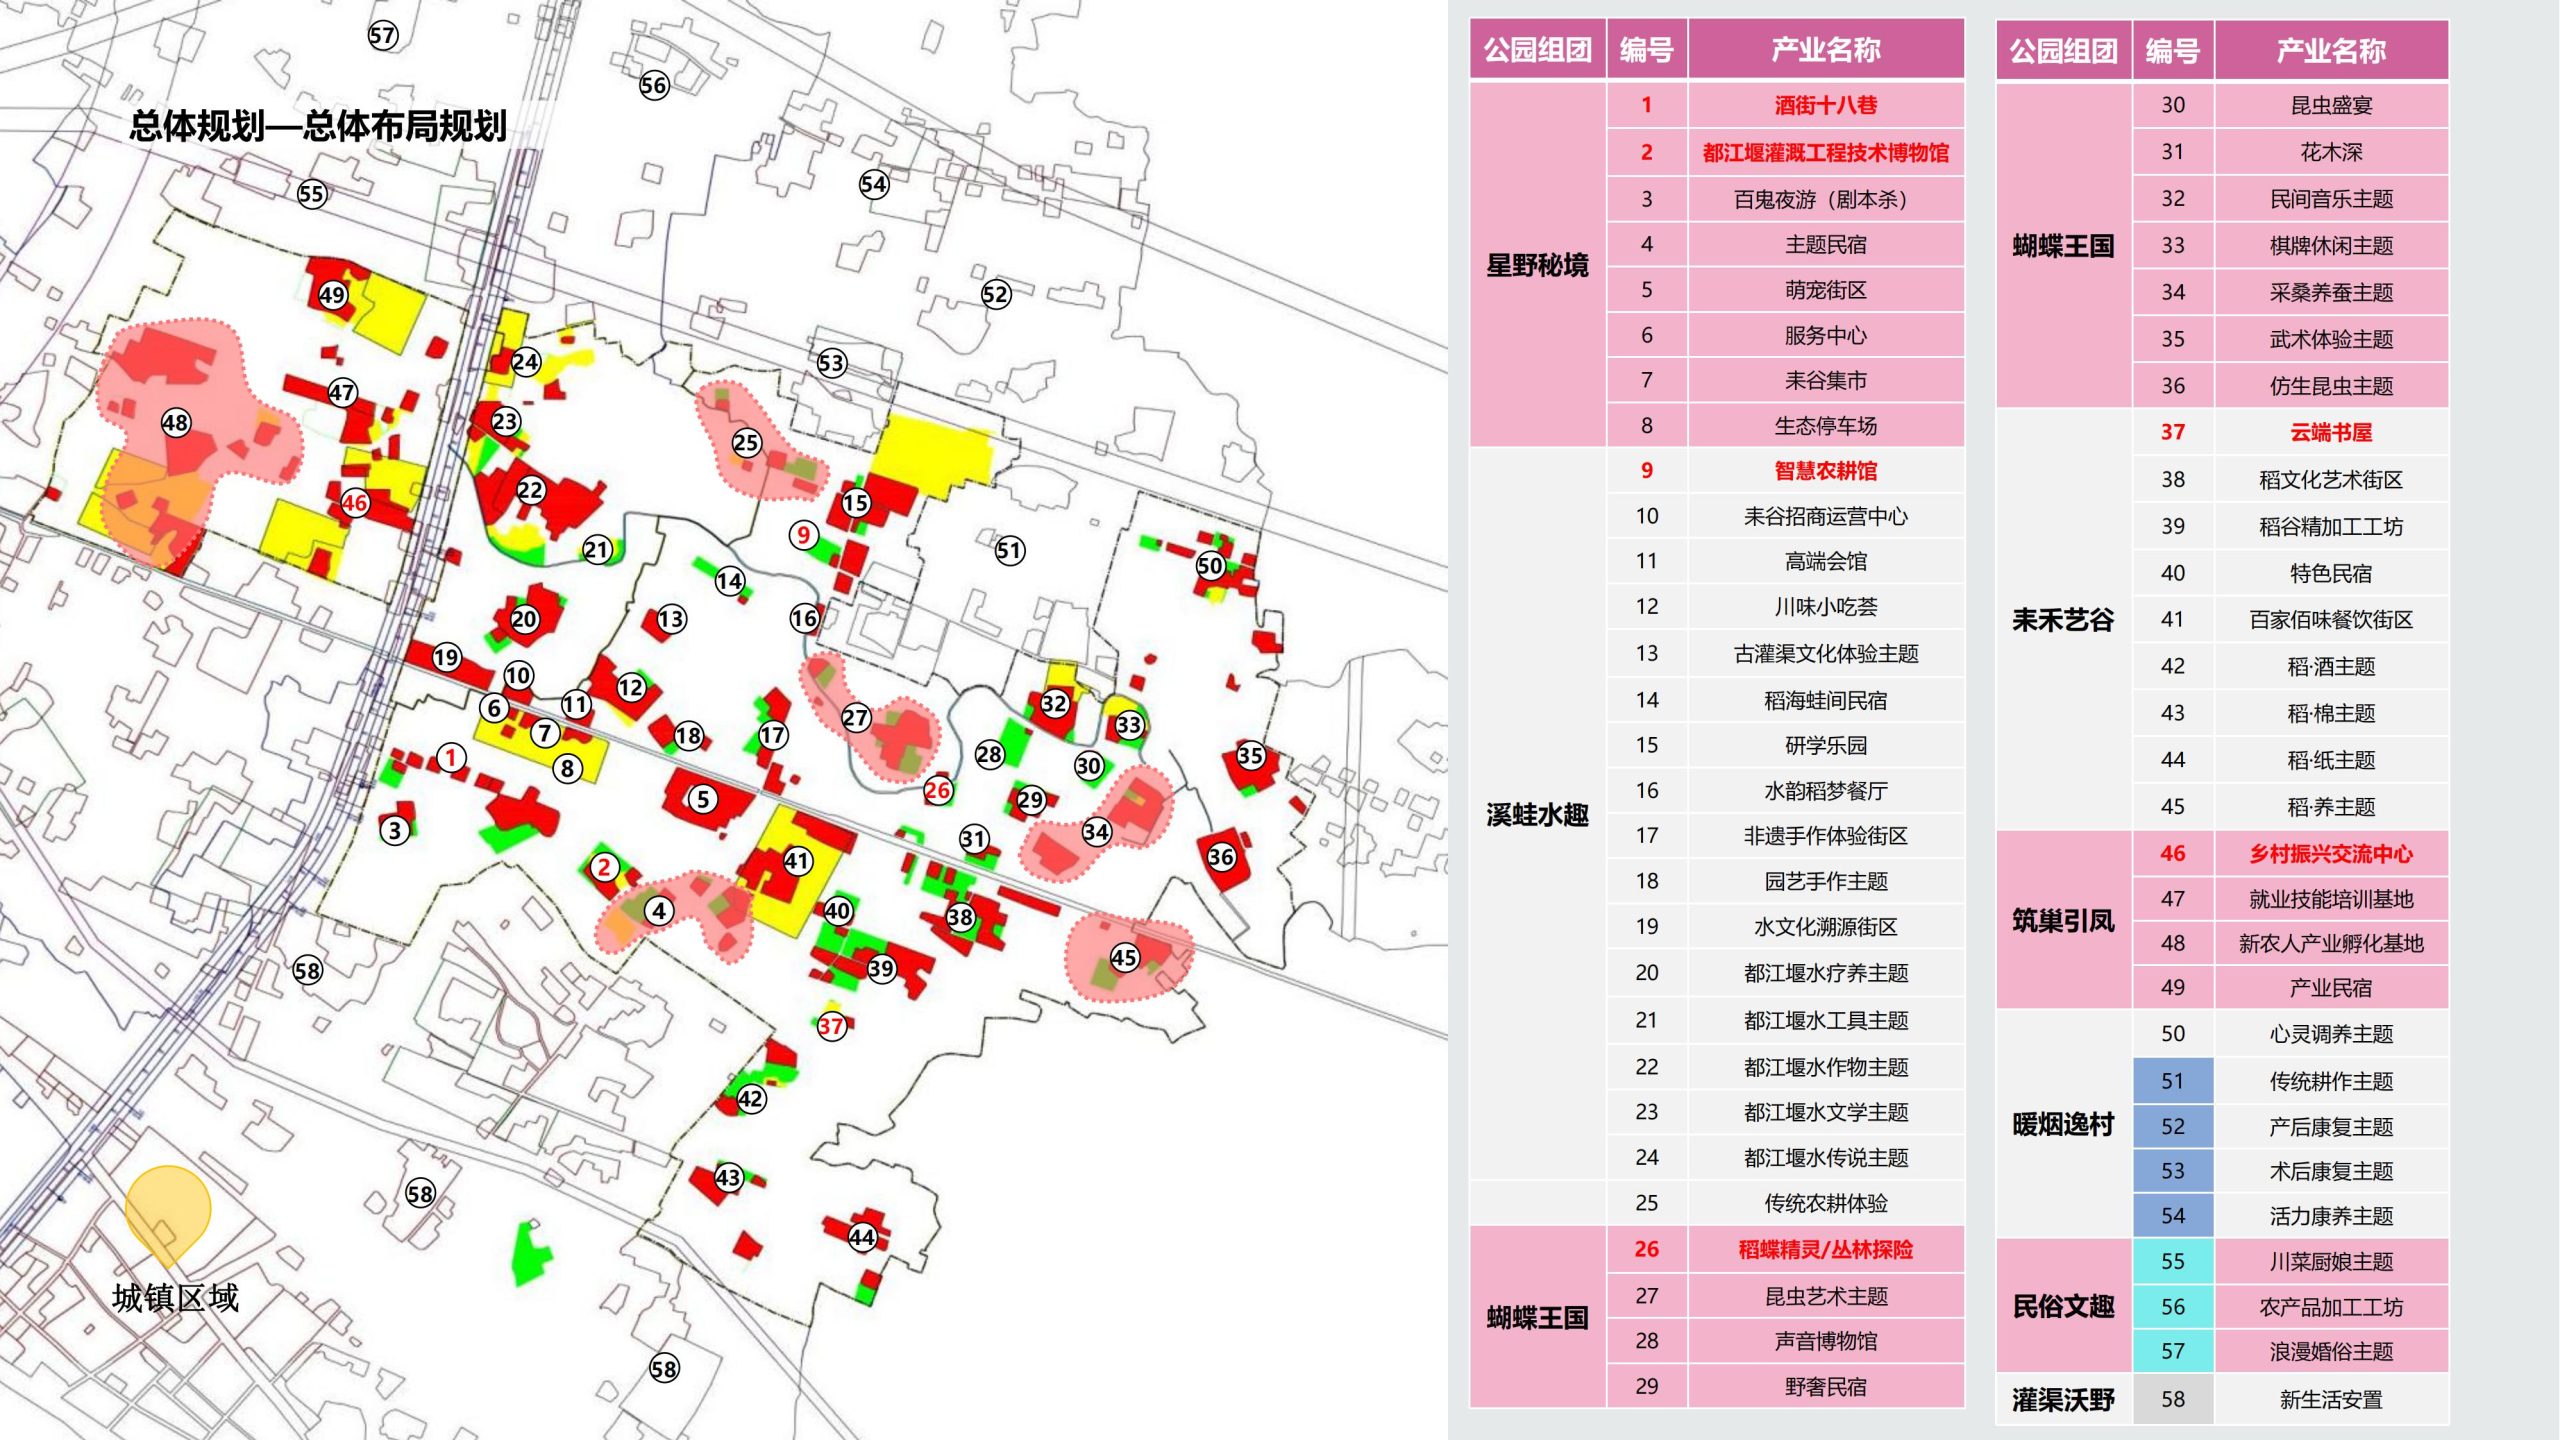Click the red marker number 9

[x=803, y=535]
